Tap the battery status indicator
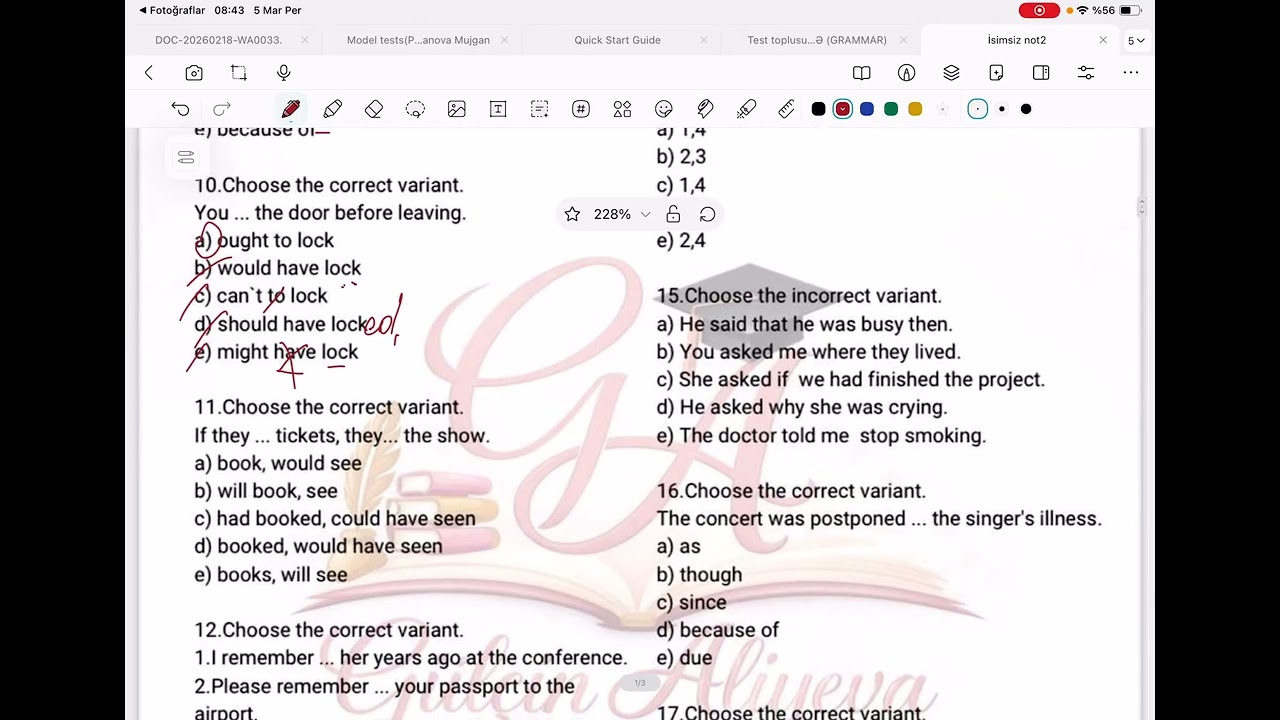Image resolution: width=1280 pixels, height=720 pixels. (1131, 10)
